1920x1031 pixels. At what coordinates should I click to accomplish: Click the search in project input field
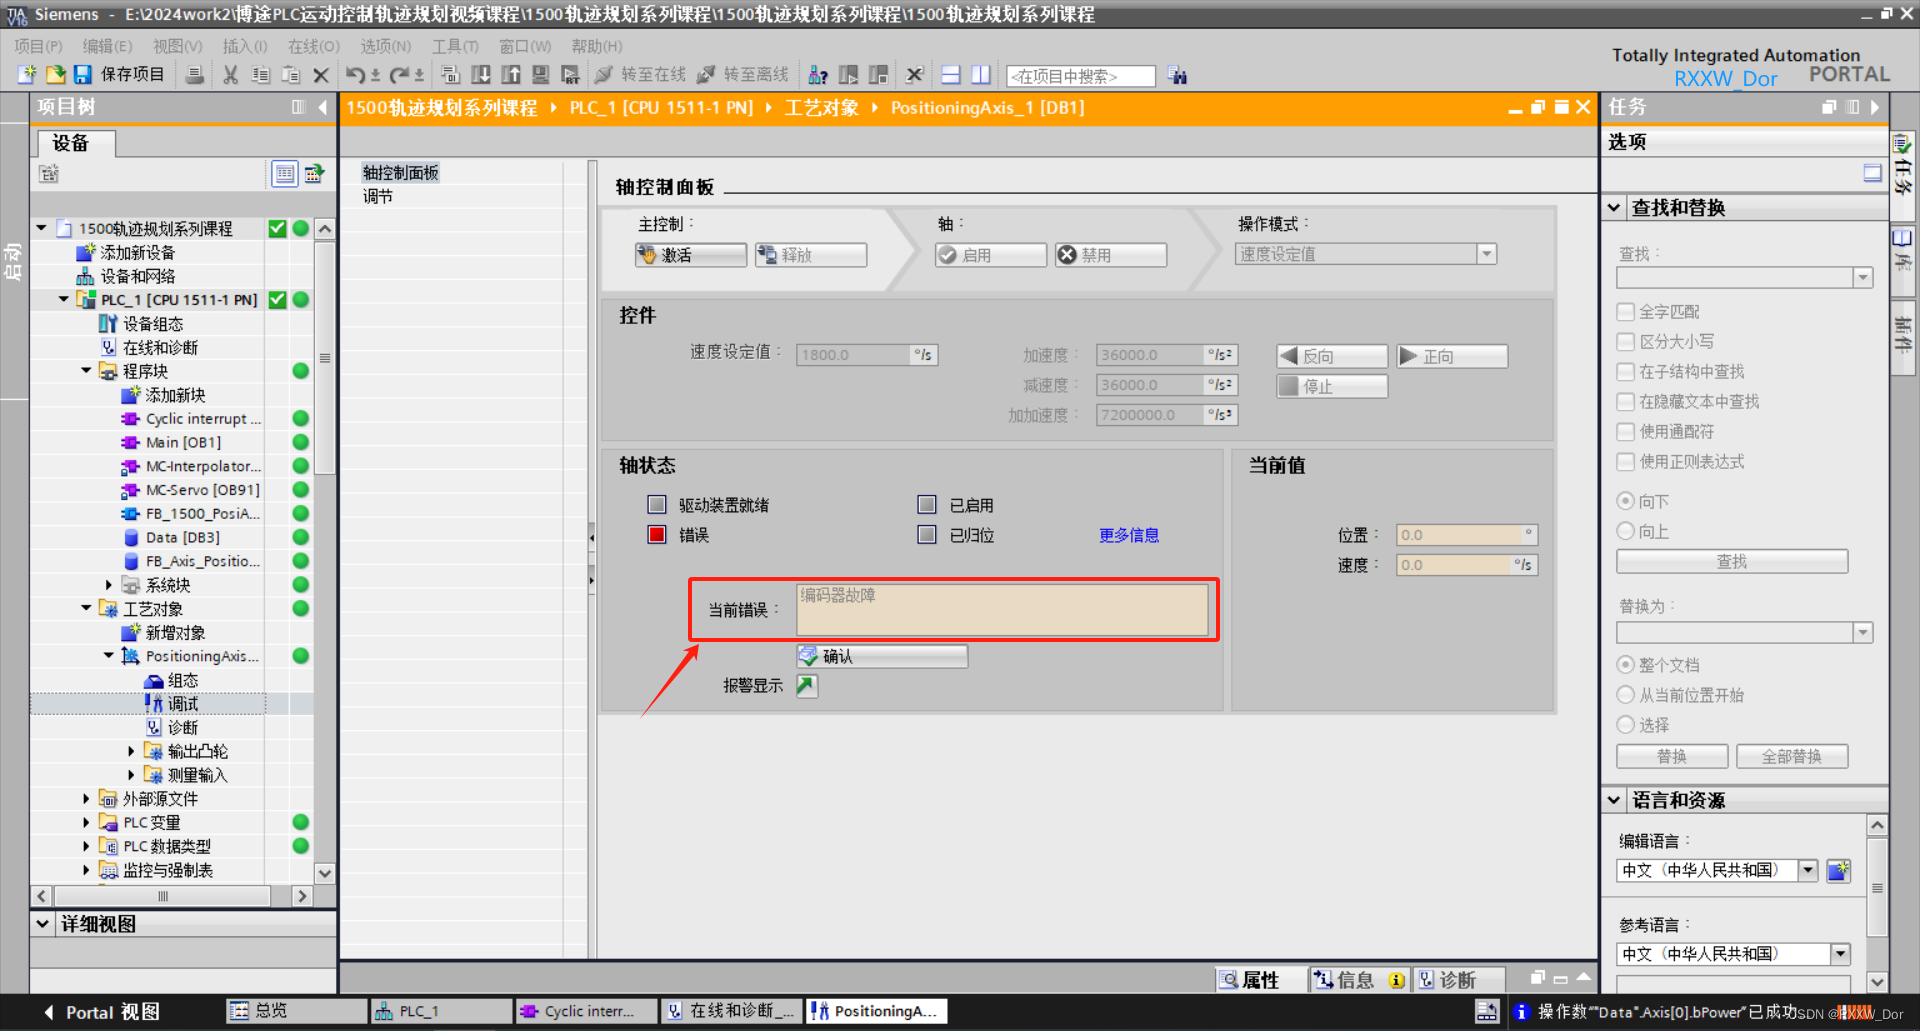[x=1080, y=76]
